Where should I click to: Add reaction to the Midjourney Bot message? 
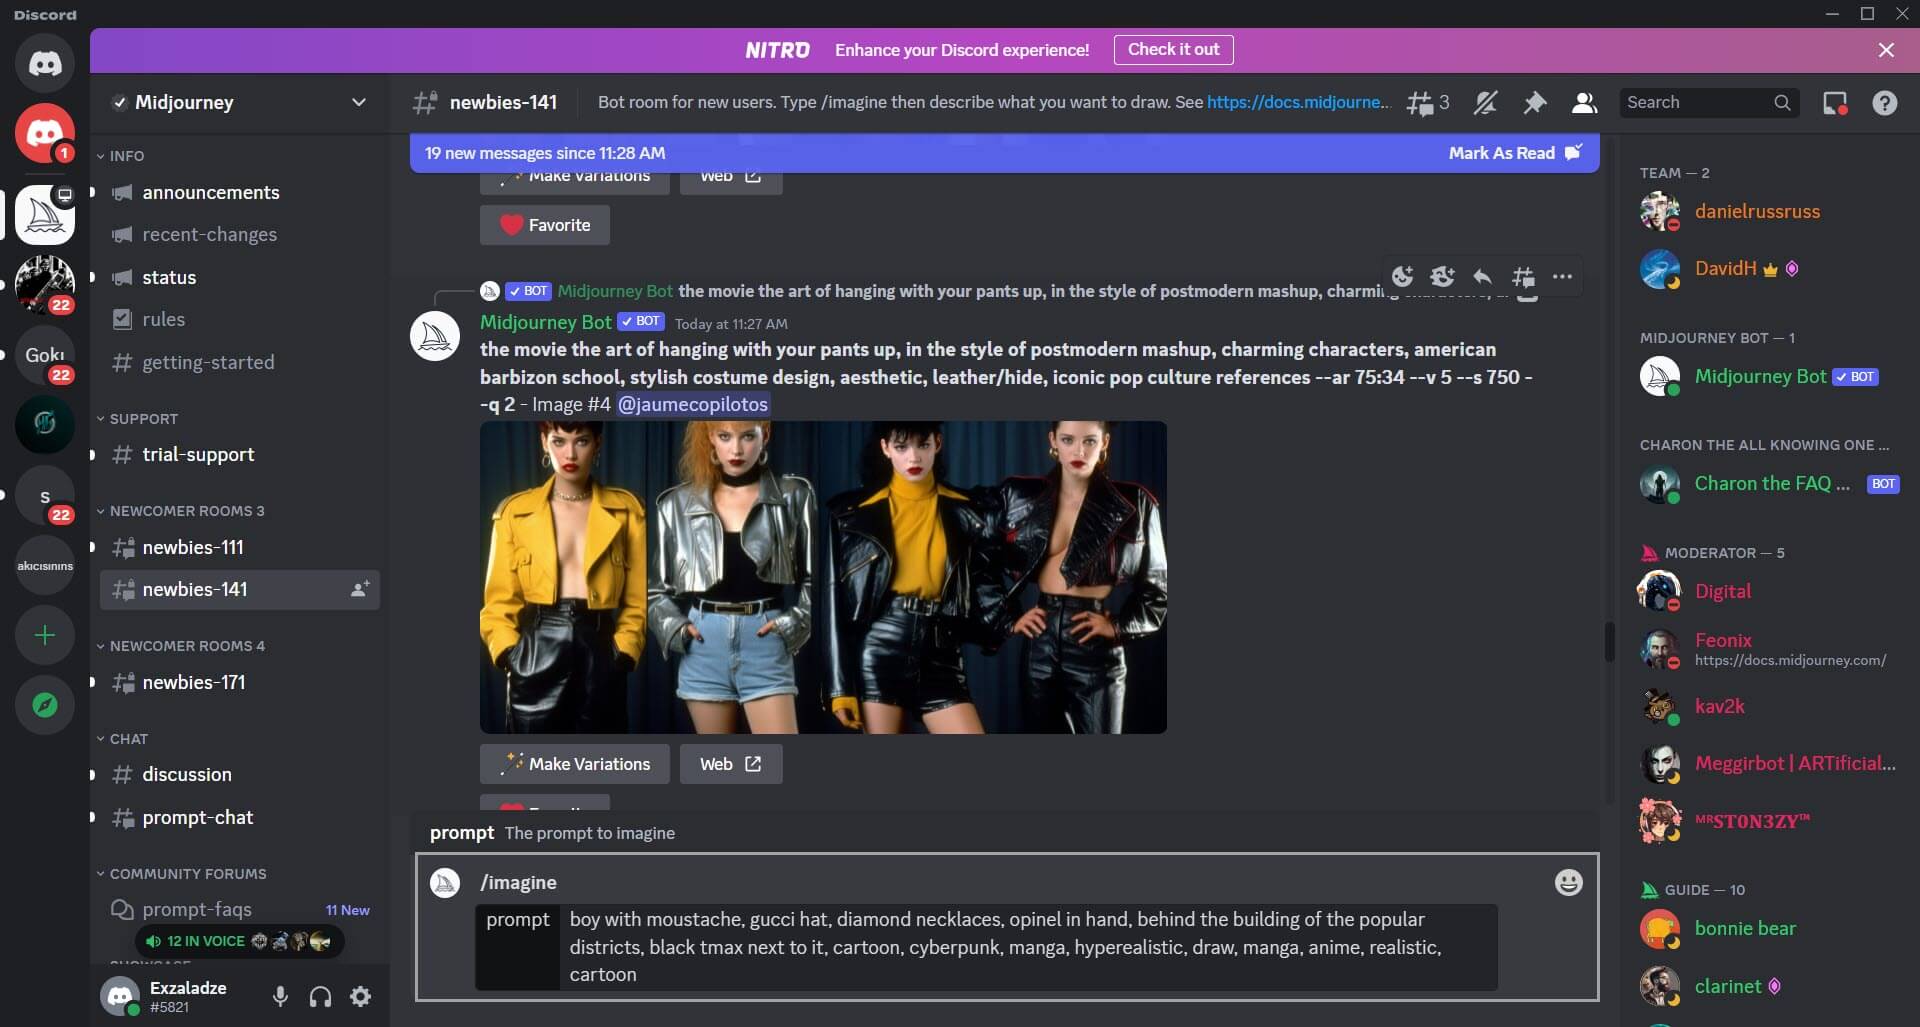click(x=1403, y=276)
